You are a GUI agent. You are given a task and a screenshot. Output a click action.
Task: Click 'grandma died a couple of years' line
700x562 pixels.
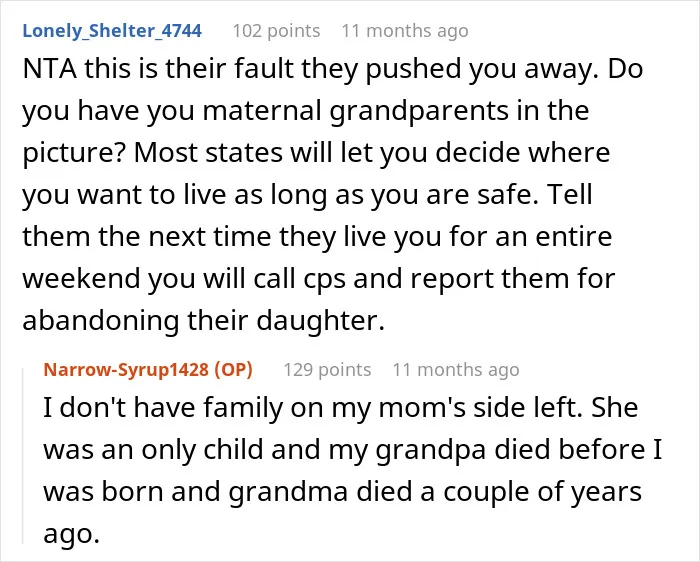[435, 491]
